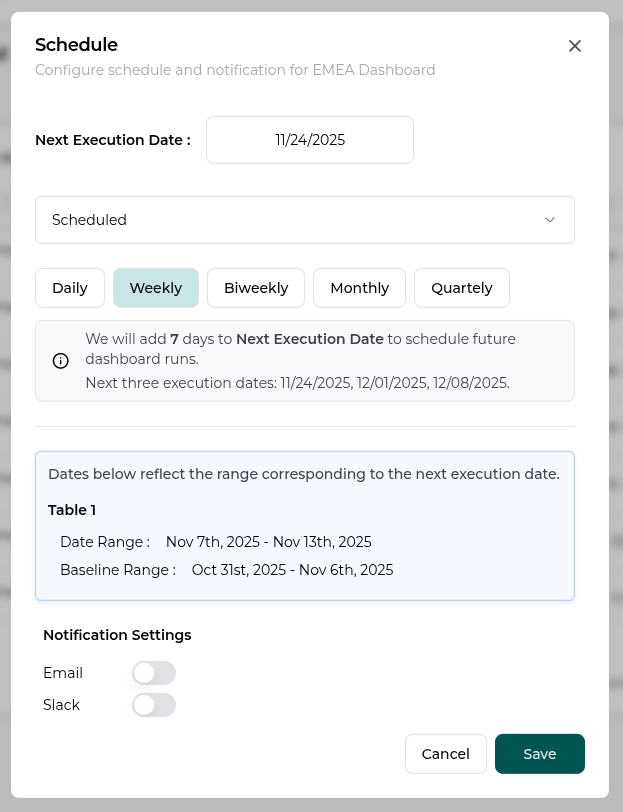The height and width of the screenshot is (812, 623).
Task: Click the Email label in Notification Settings
Action: click(63, 673)
